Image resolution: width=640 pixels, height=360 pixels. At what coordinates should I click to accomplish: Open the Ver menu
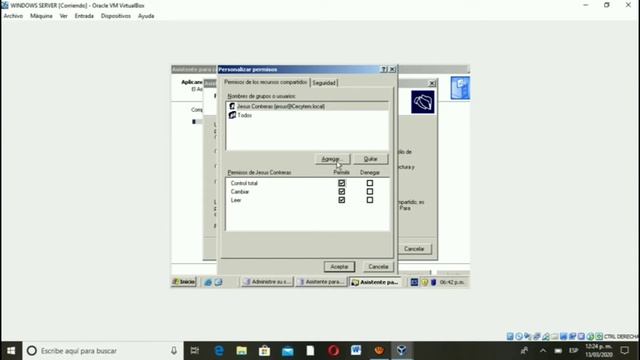point(63,16)
